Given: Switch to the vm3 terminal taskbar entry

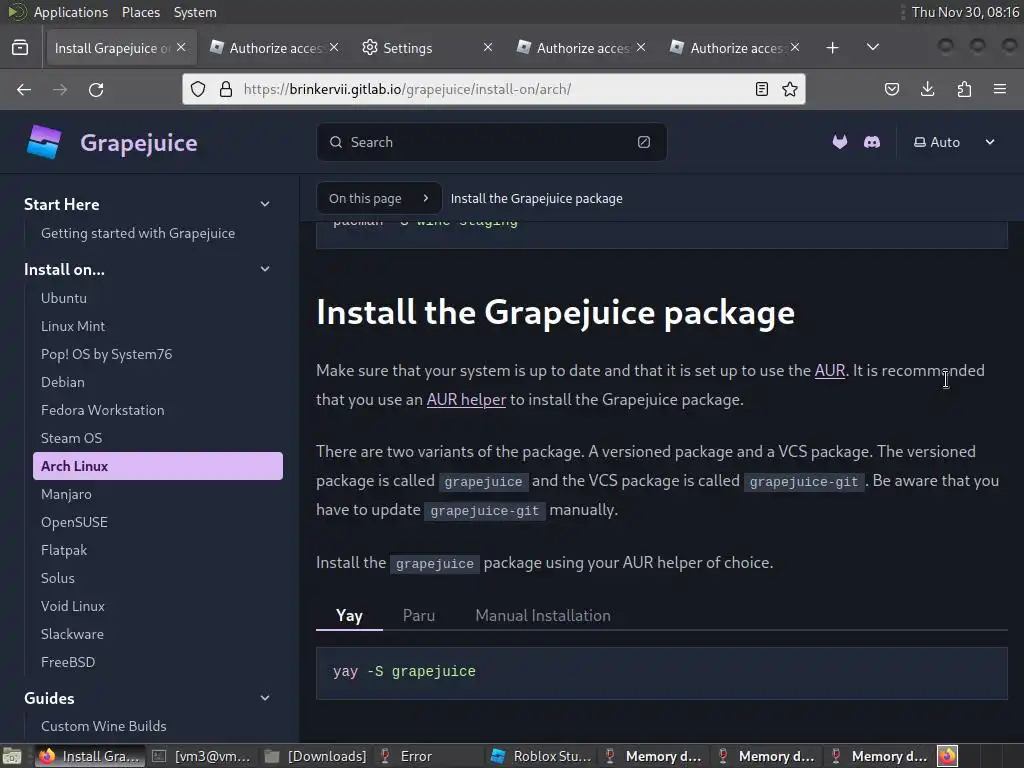Looking at the screenshot, I should (204, 756).
